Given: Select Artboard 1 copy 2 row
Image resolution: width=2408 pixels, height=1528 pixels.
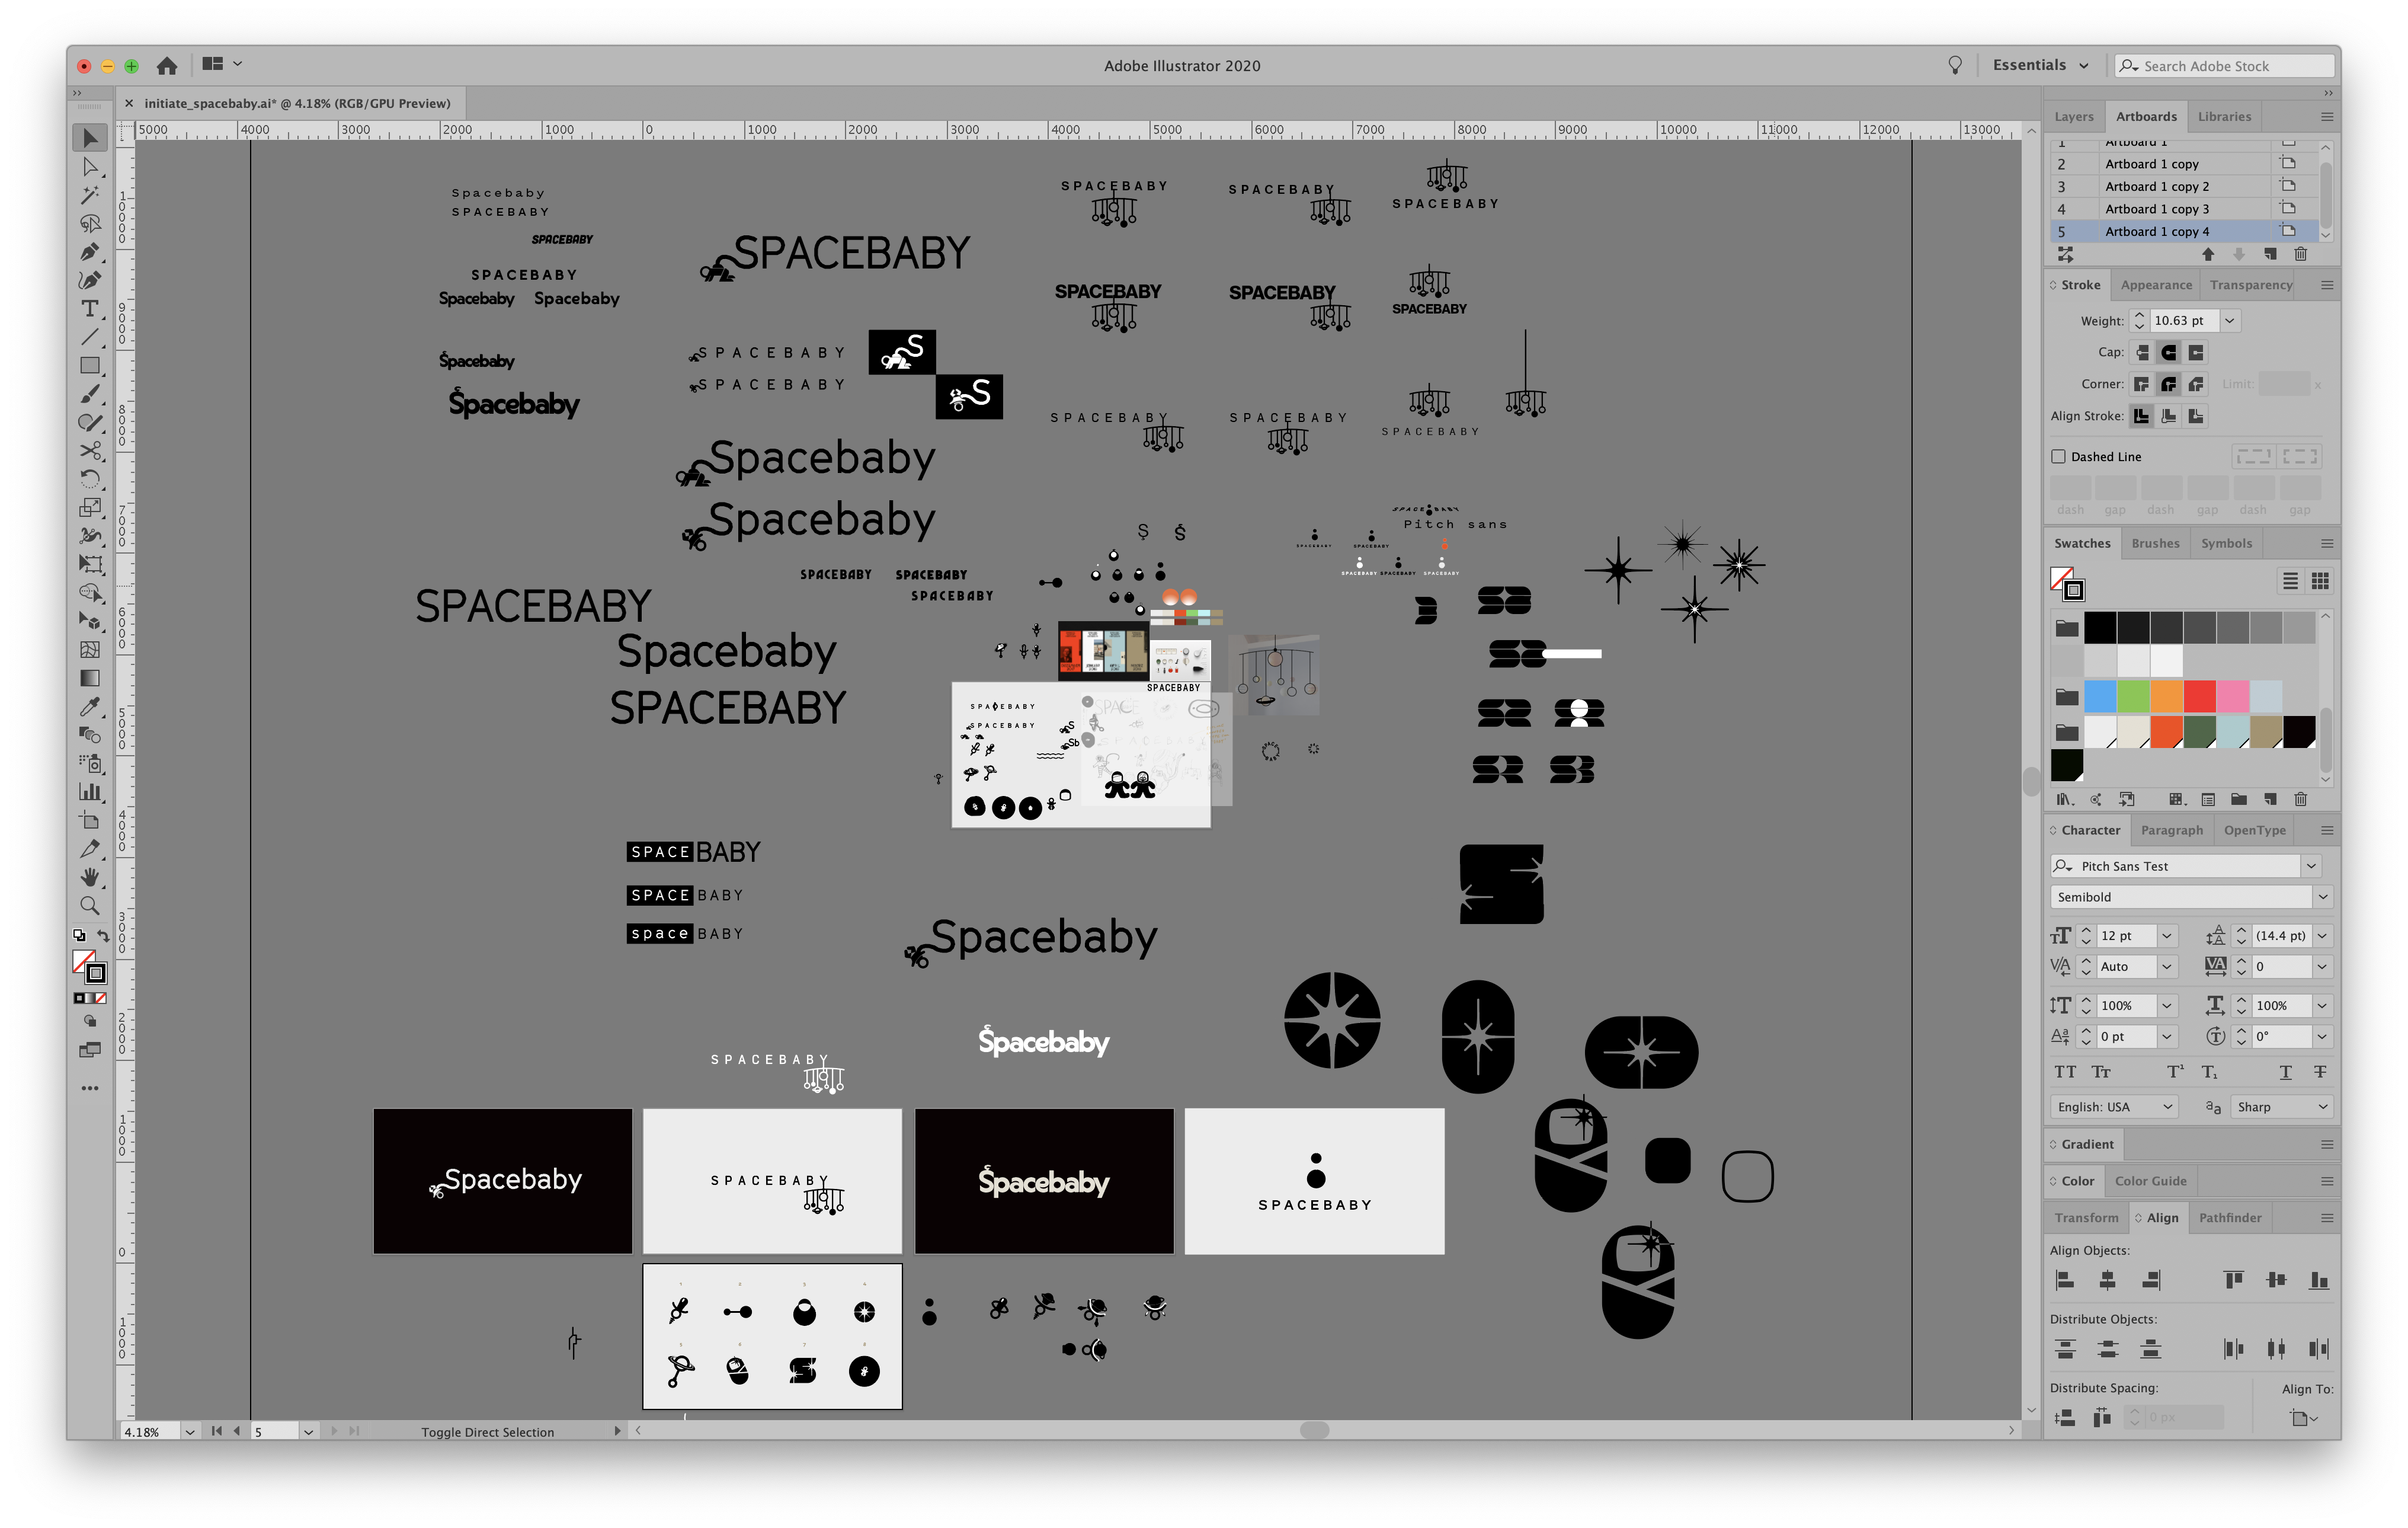Looking at the screenshot, I should coord(2183,186).
